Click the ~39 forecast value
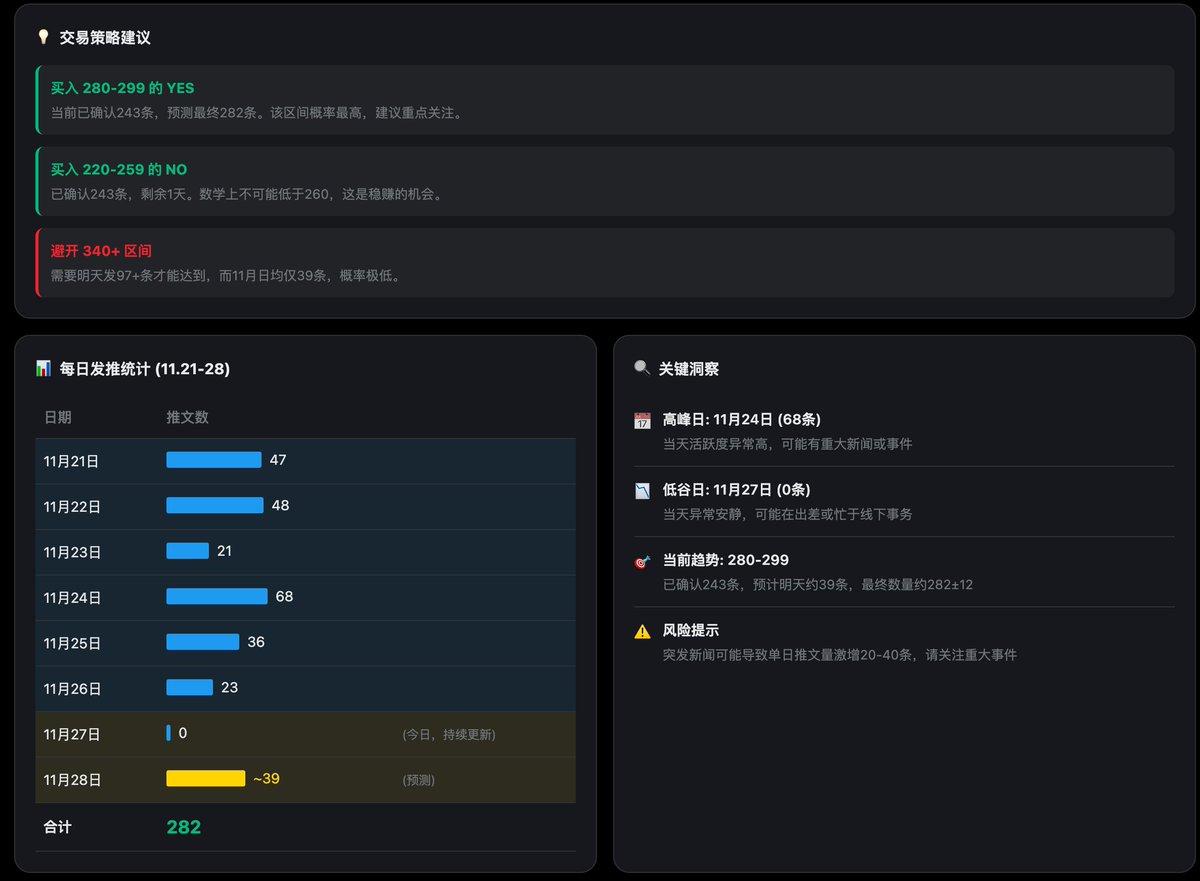Screen dimensions: 1200x881 (266, 779)
